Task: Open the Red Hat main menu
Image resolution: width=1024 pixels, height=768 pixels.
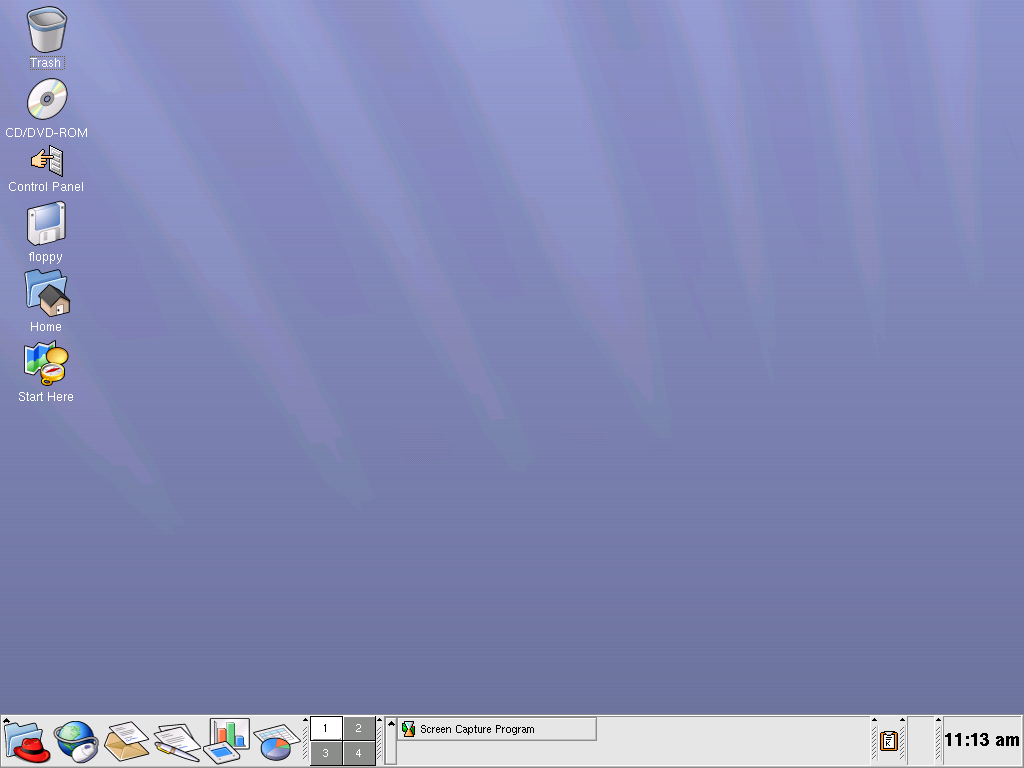Action: [27, 741]
